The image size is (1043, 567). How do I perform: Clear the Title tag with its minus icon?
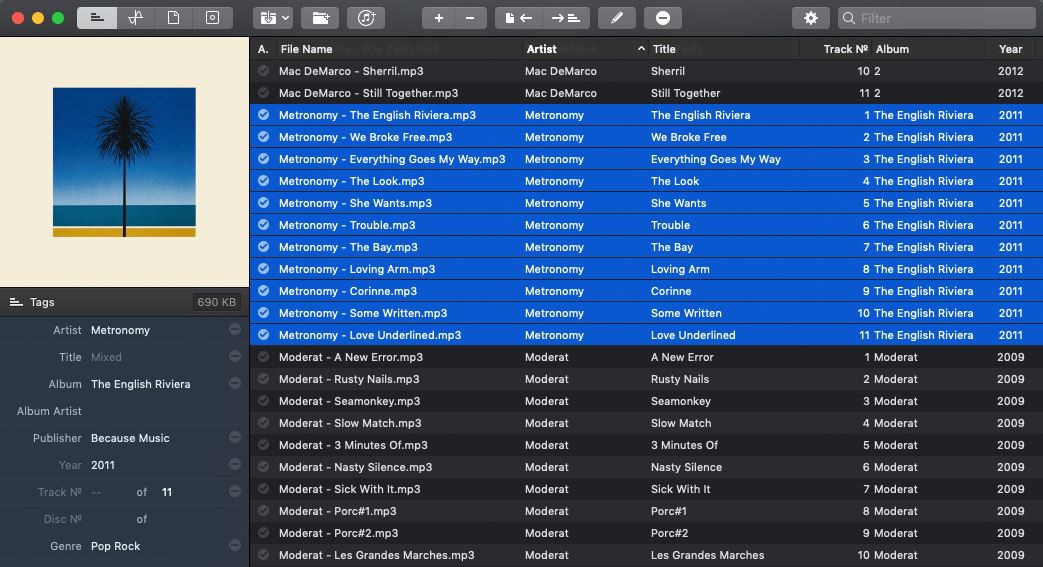tap(235, 357)
